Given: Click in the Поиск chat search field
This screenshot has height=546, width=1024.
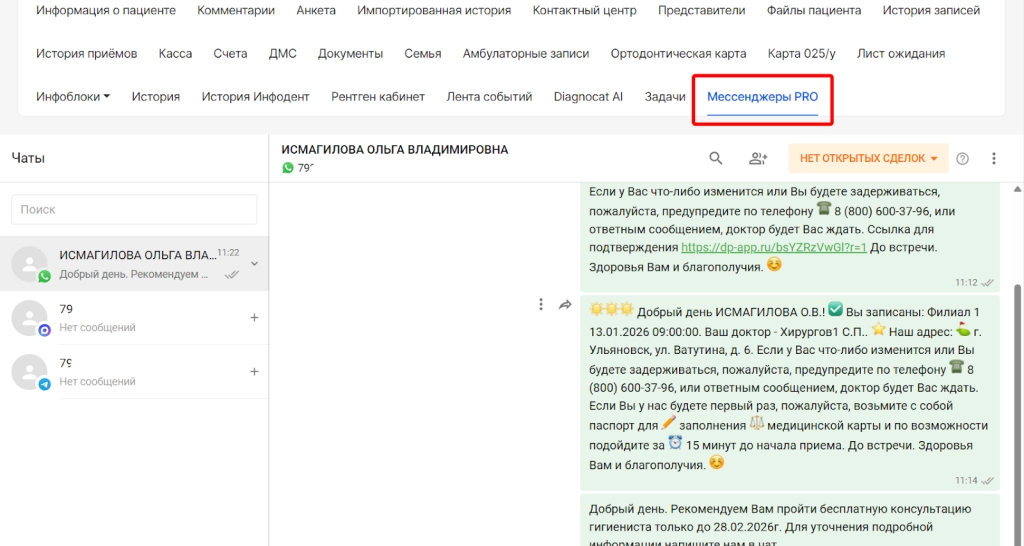Looking at the screenshot, I should pyautogui.click(x=134, y=210).
